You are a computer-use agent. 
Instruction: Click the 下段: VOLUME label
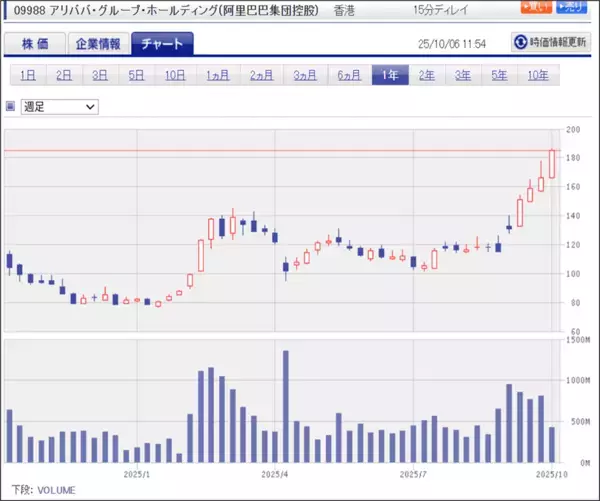(44, 490)
